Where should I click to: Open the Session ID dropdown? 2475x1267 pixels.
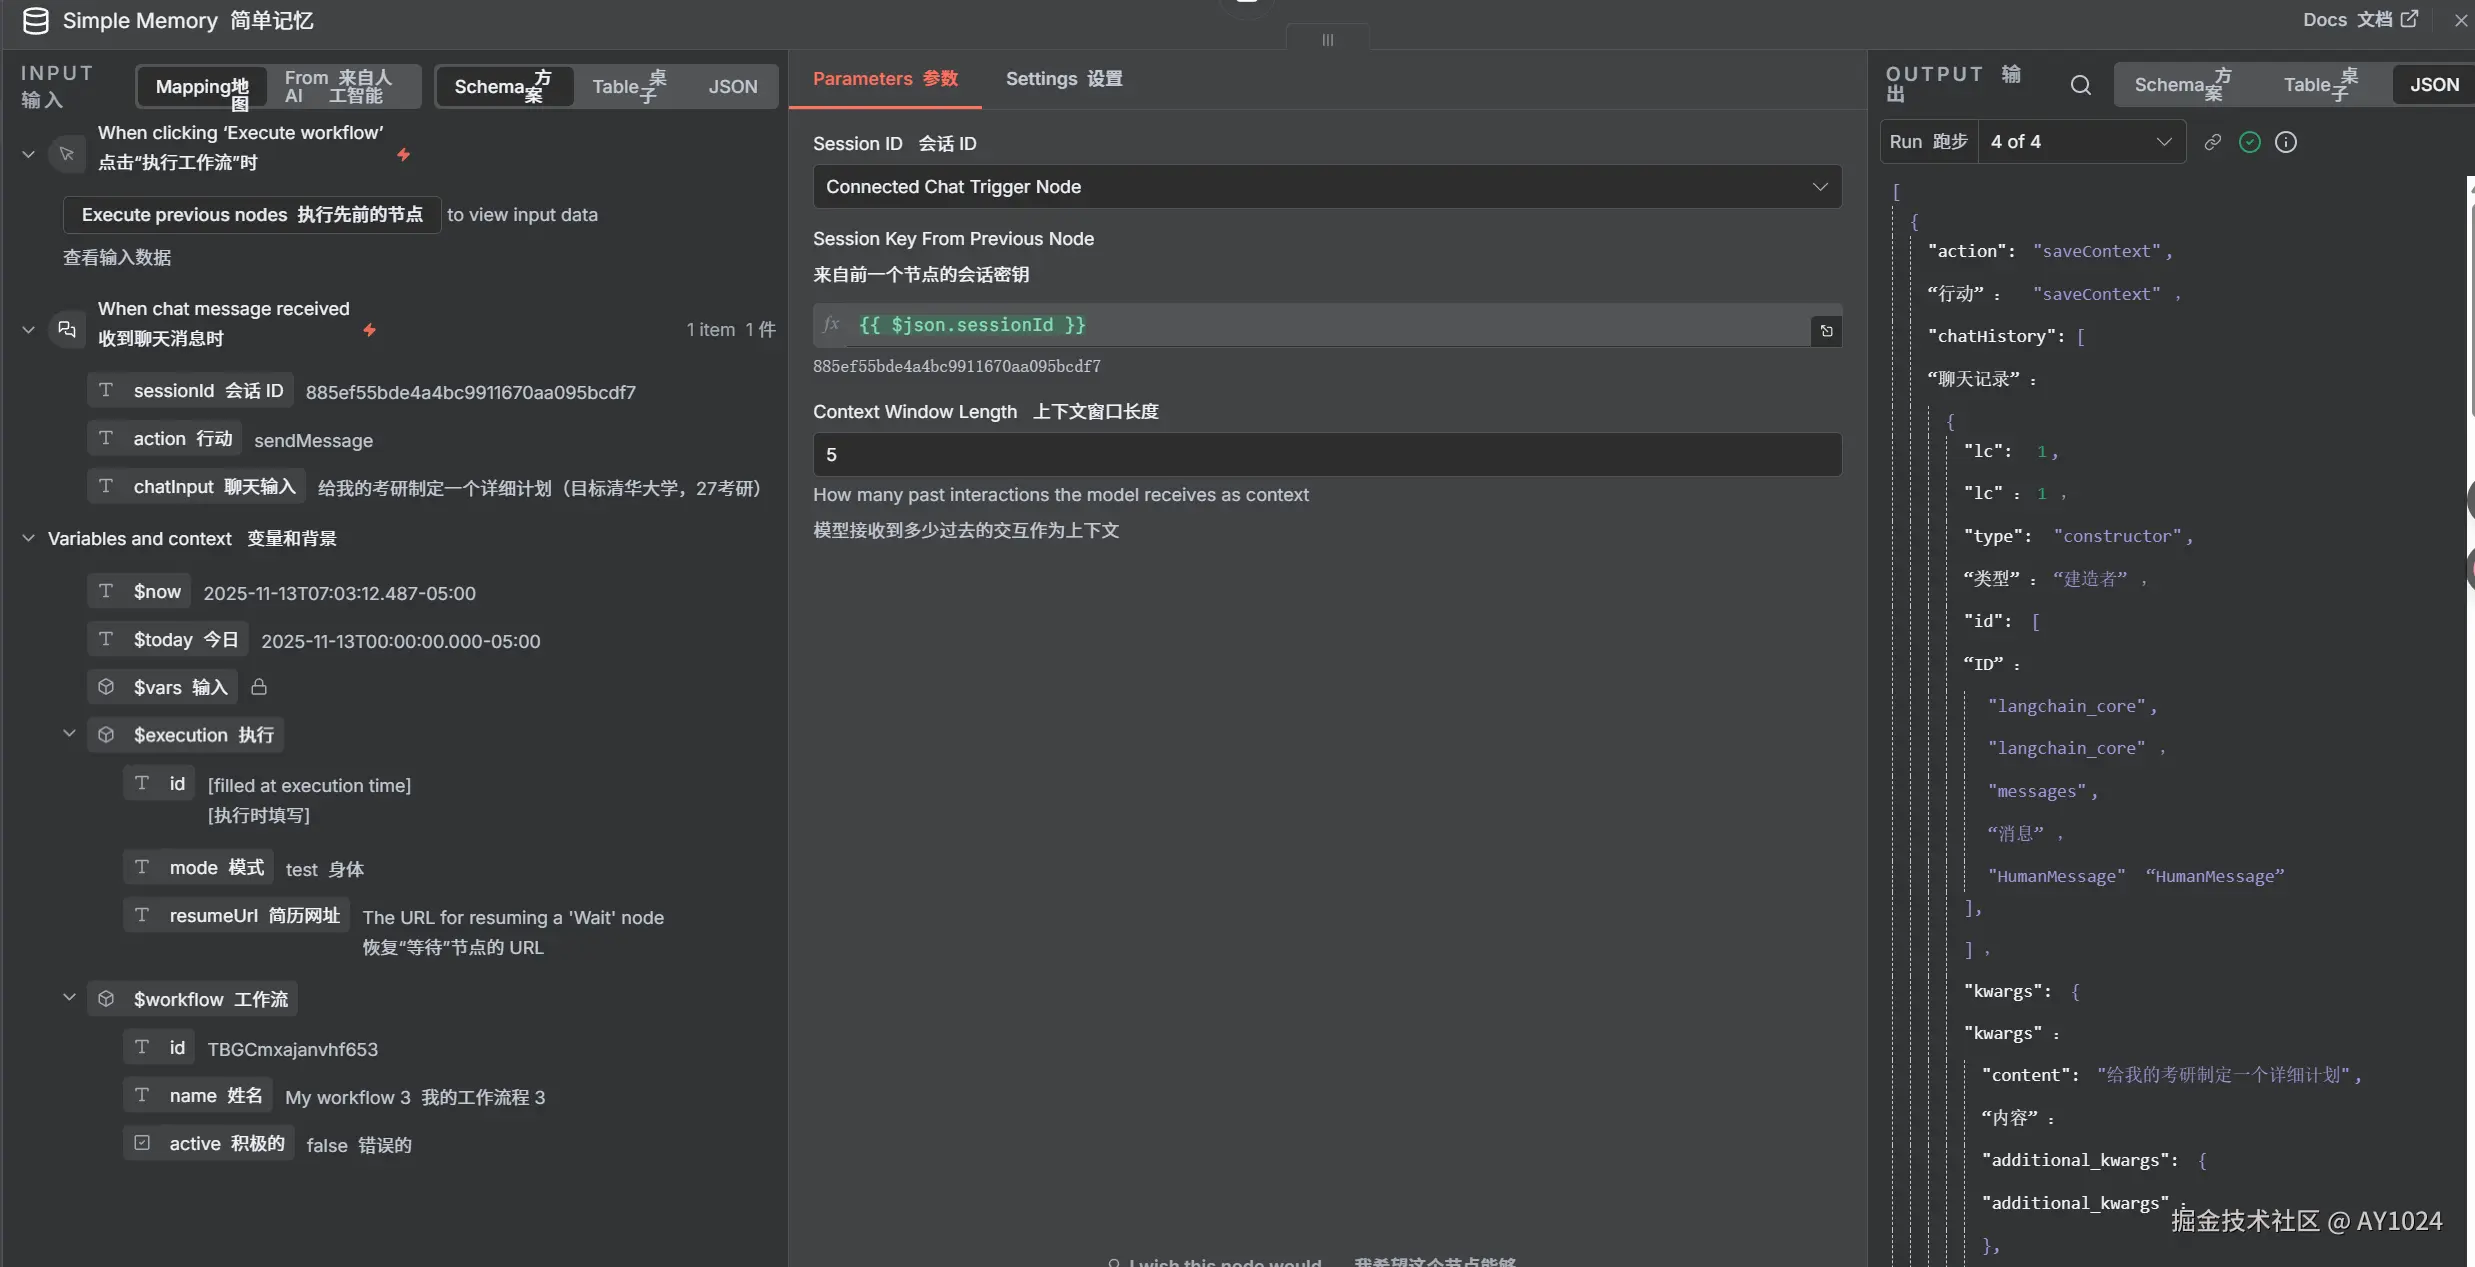1326,187
